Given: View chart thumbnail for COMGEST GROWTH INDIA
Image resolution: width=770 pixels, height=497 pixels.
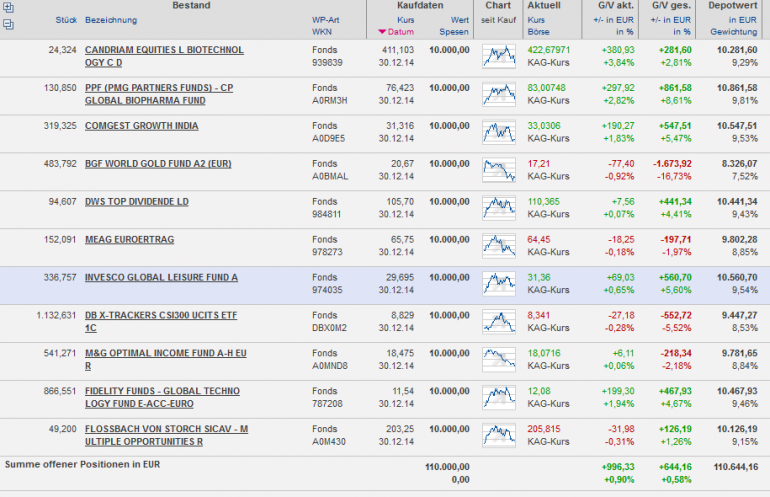Looking at the screenshot, I should click(x=499, y=132).
